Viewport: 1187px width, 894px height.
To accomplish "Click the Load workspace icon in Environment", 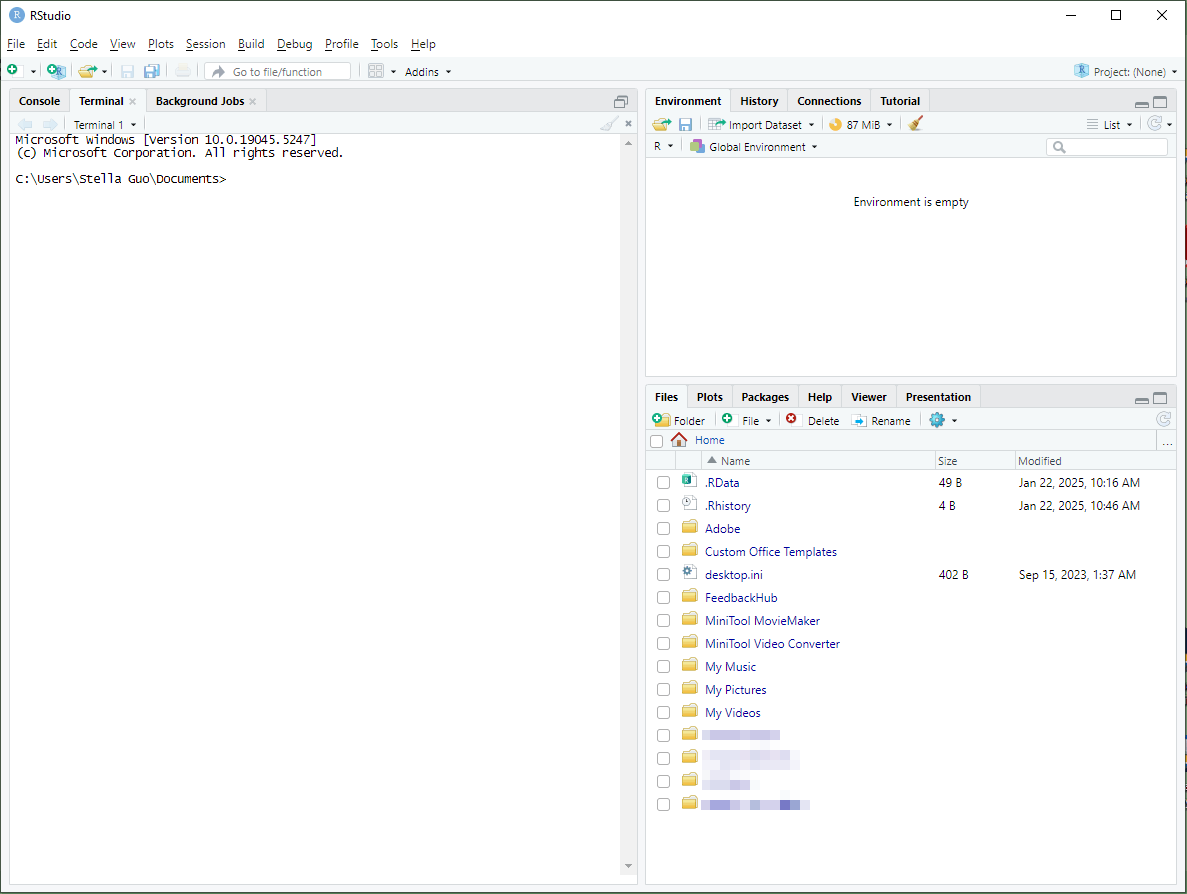I will coord(662,124).
